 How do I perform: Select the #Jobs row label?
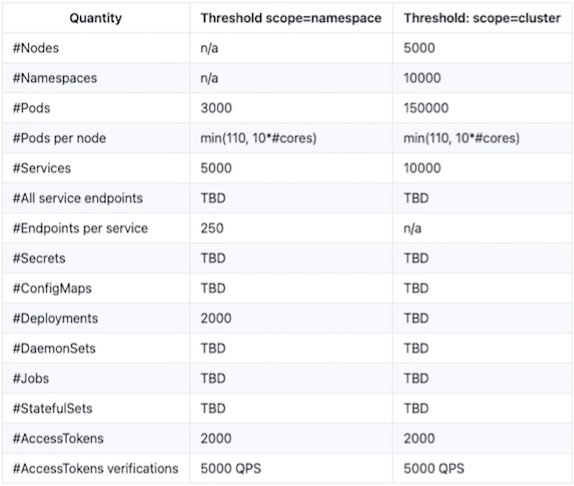pyautogui.click(x=31, y=378)
